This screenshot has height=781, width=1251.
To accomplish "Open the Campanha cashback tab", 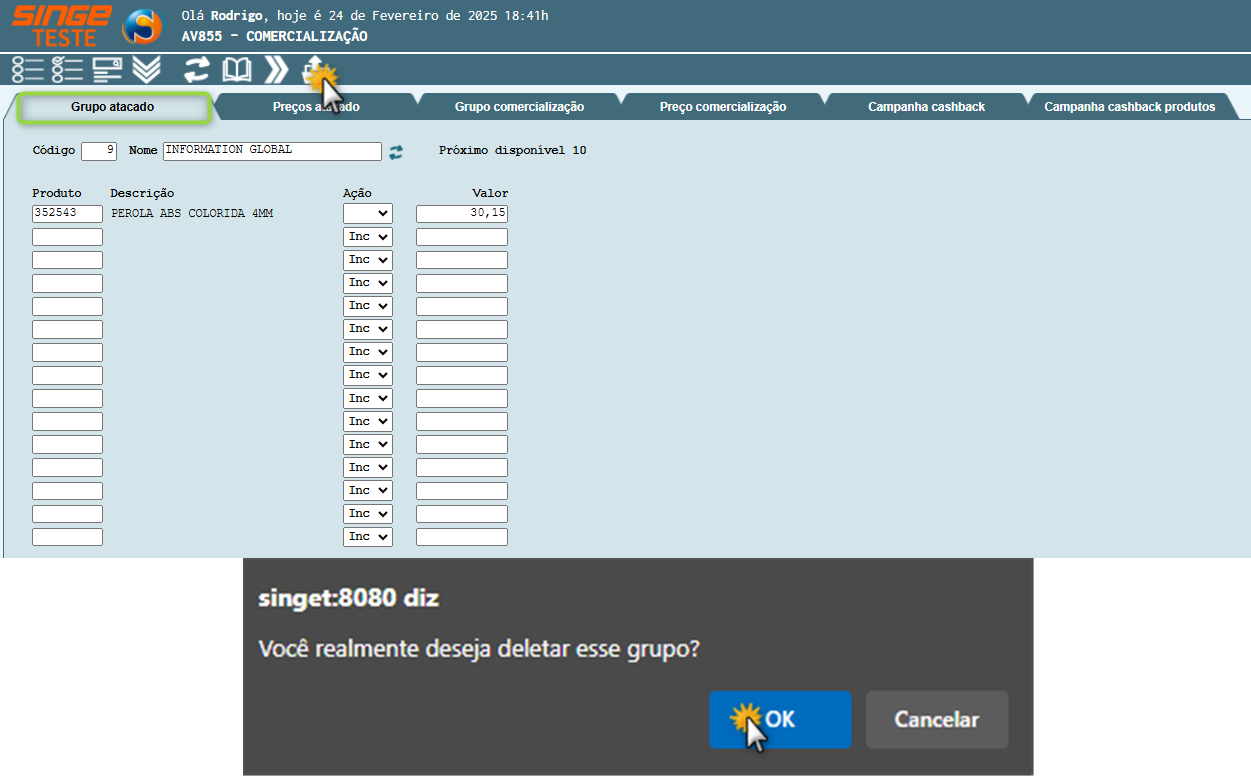I will tap(926, 107).
